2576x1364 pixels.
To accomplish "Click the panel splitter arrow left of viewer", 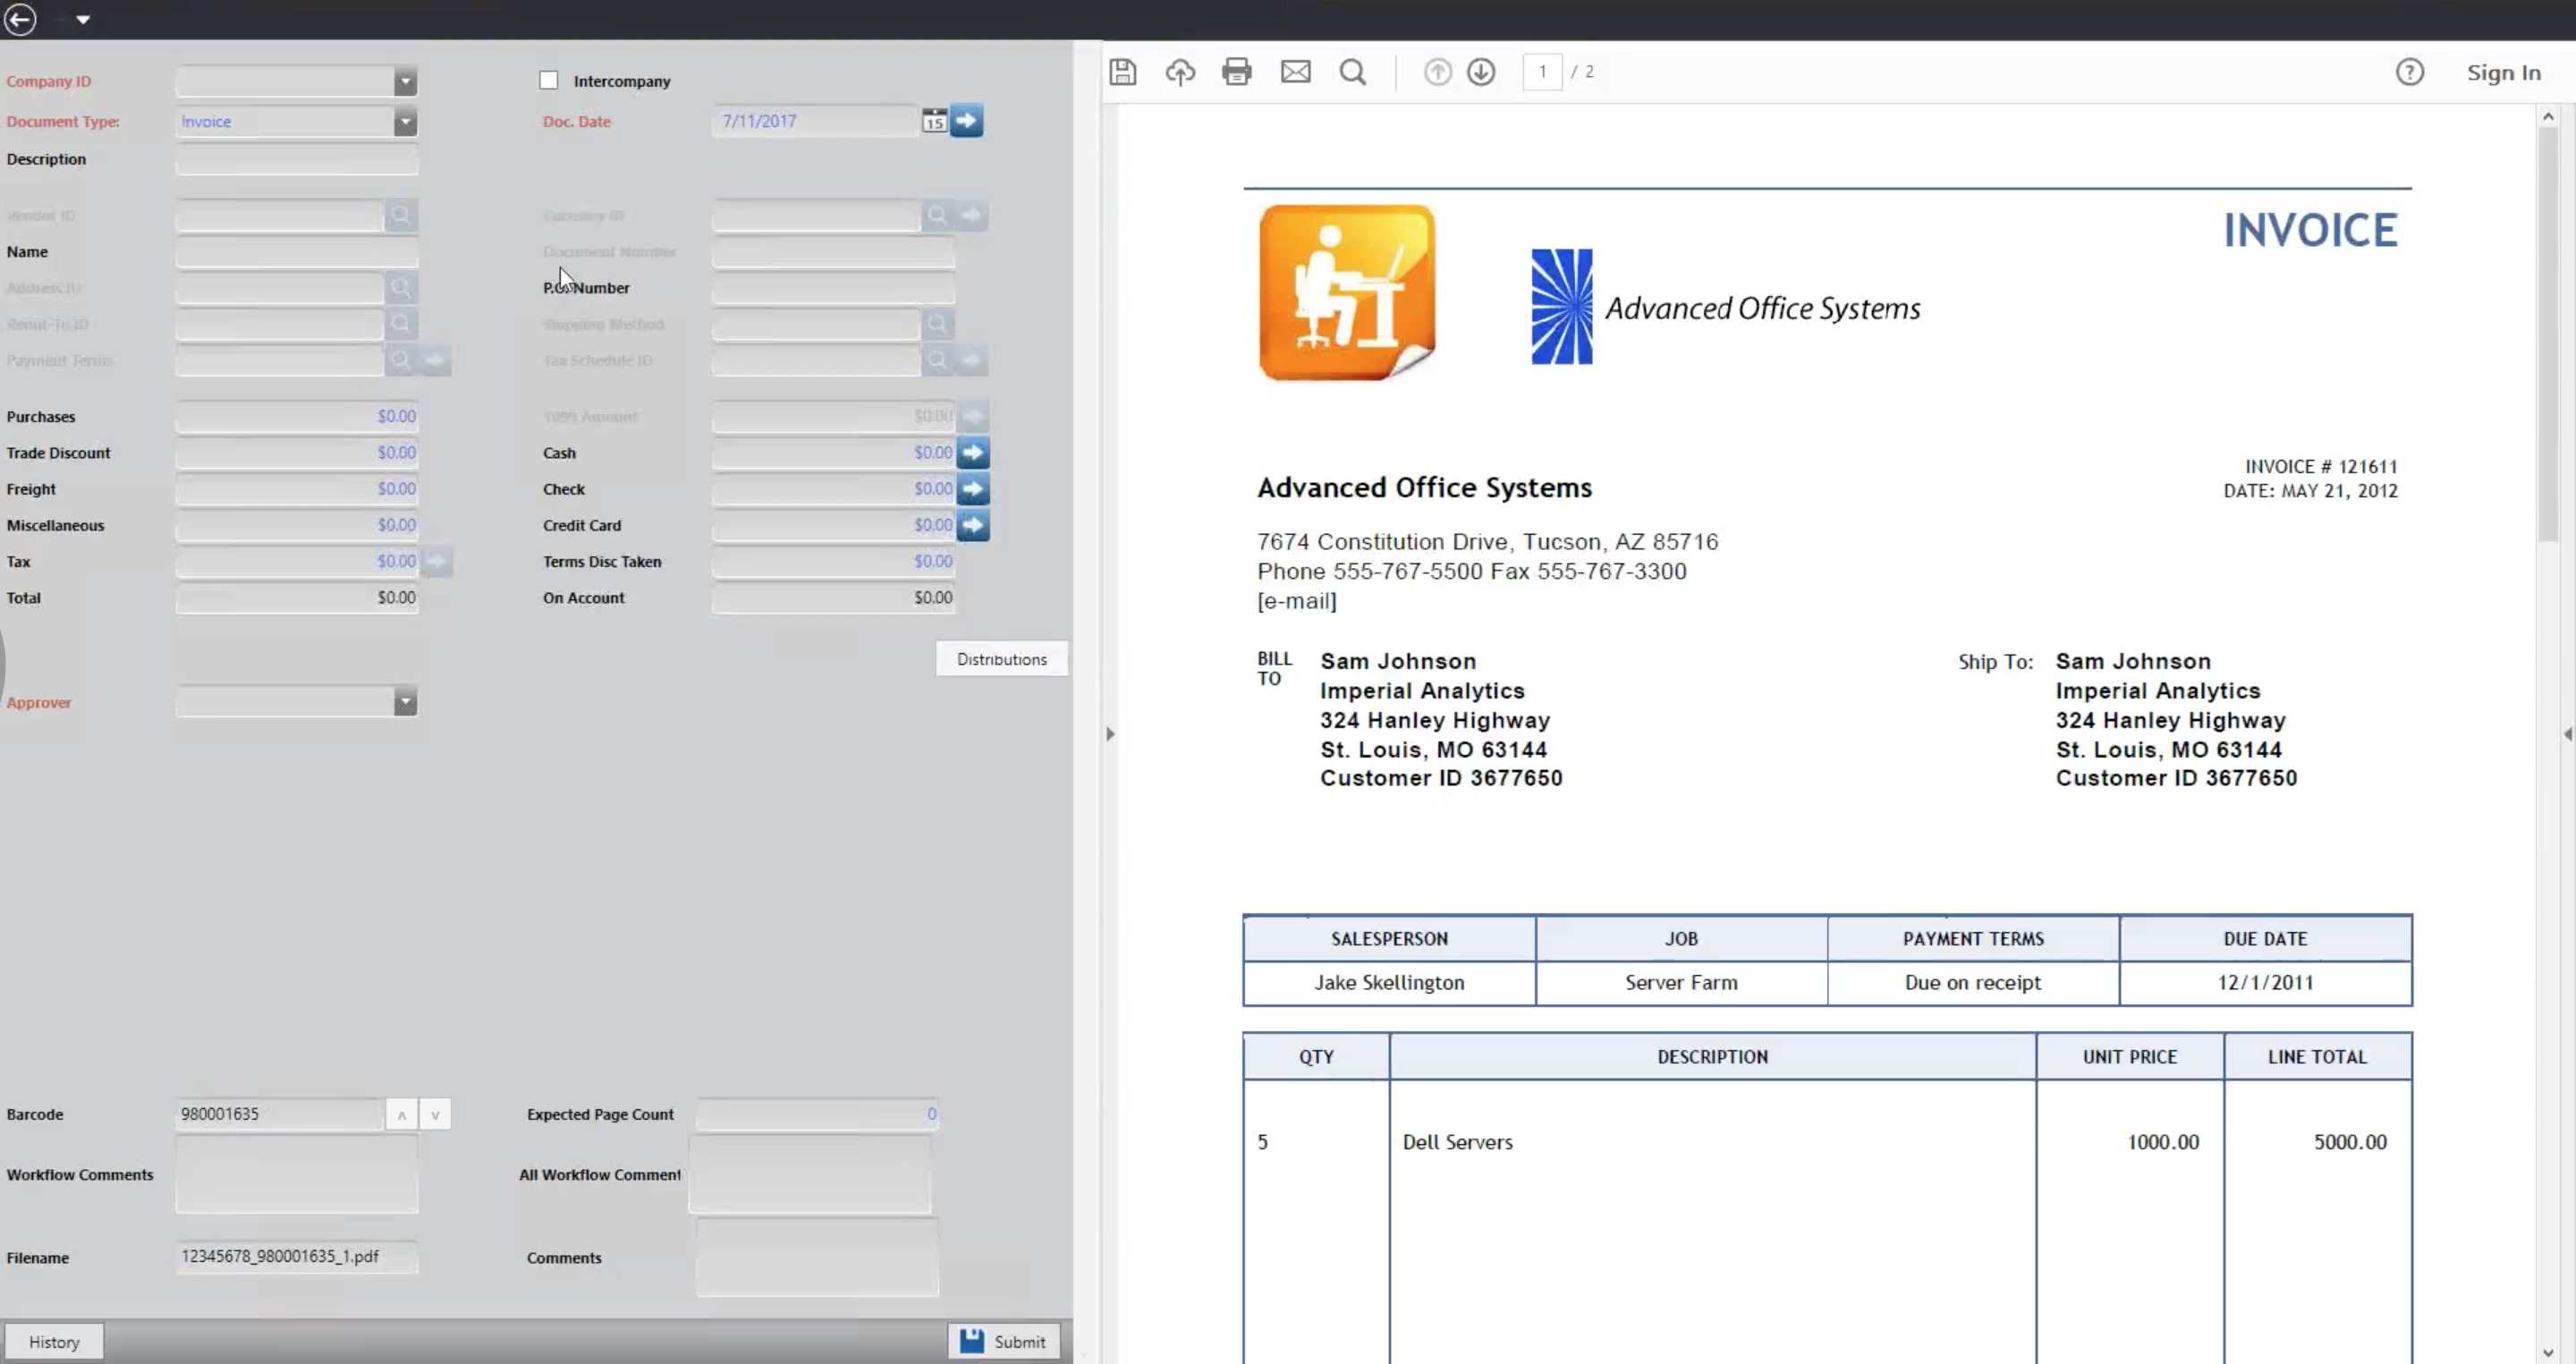I will (1110, 734).
